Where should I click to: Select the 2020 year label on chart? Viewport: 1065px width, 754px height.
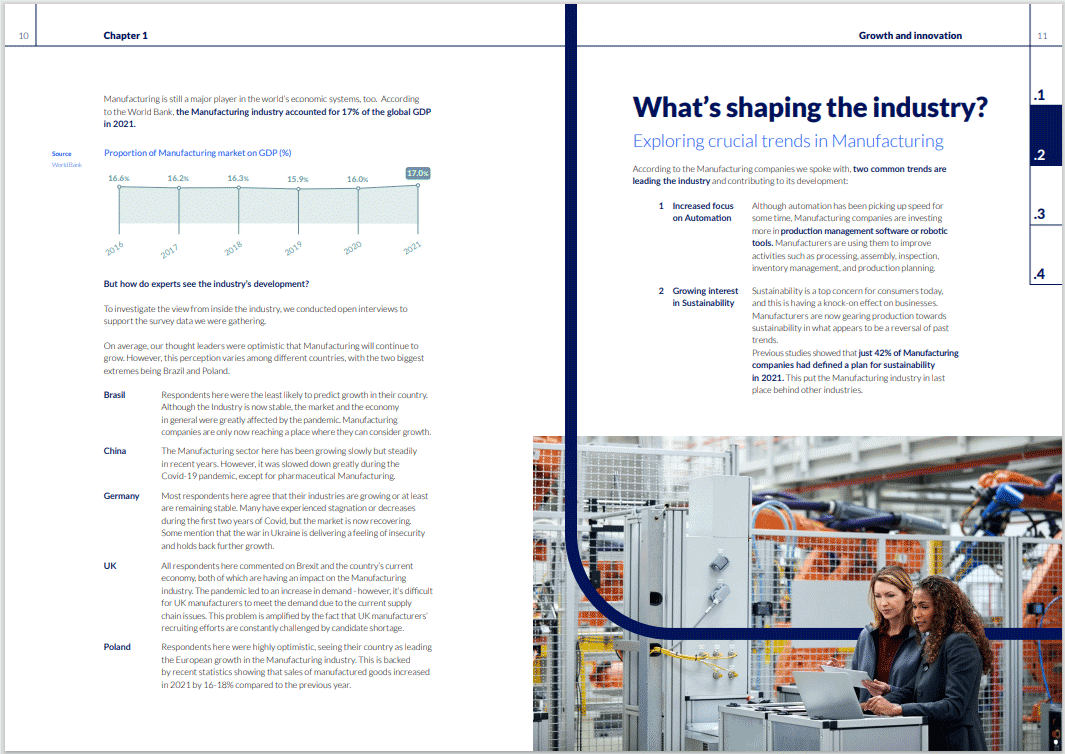coord(353,247)
